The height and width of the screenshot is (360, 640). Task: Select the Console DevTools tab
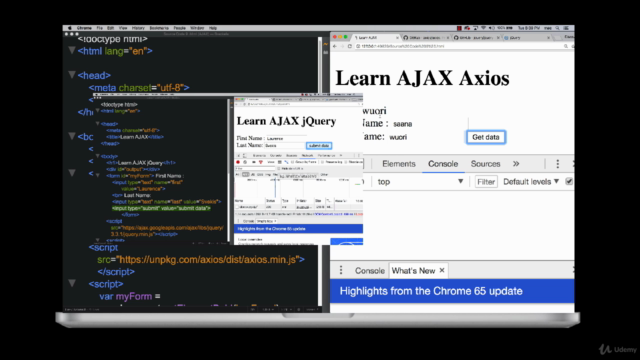coord(443,164)
